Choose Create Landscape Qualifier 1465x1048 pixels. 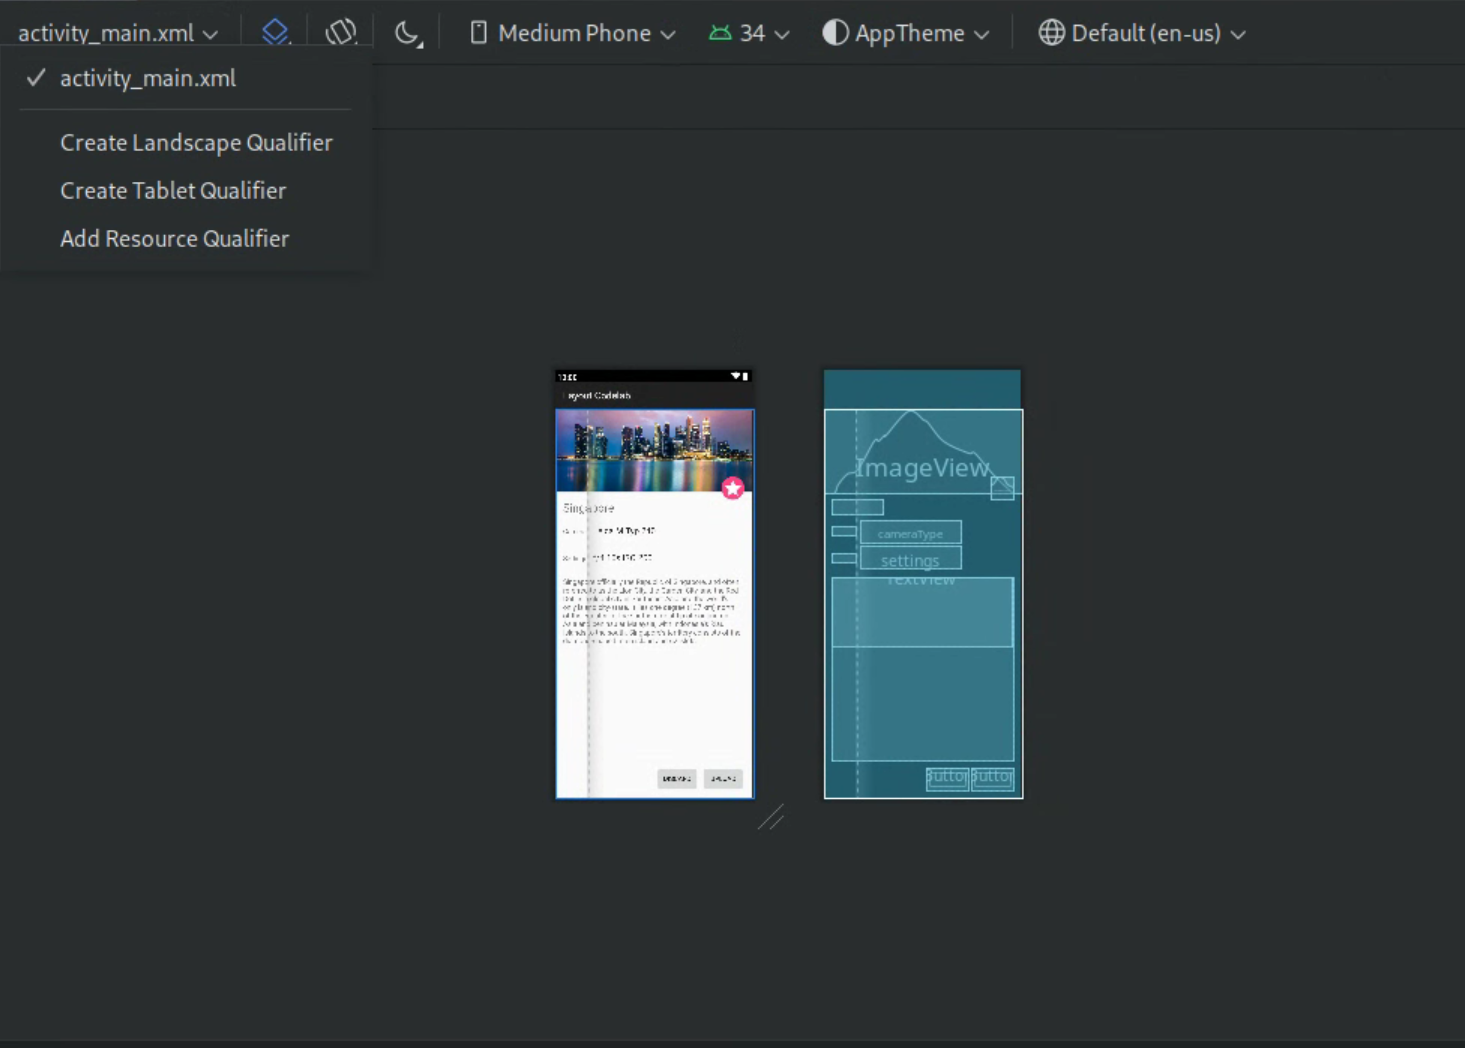coord(196,143)
